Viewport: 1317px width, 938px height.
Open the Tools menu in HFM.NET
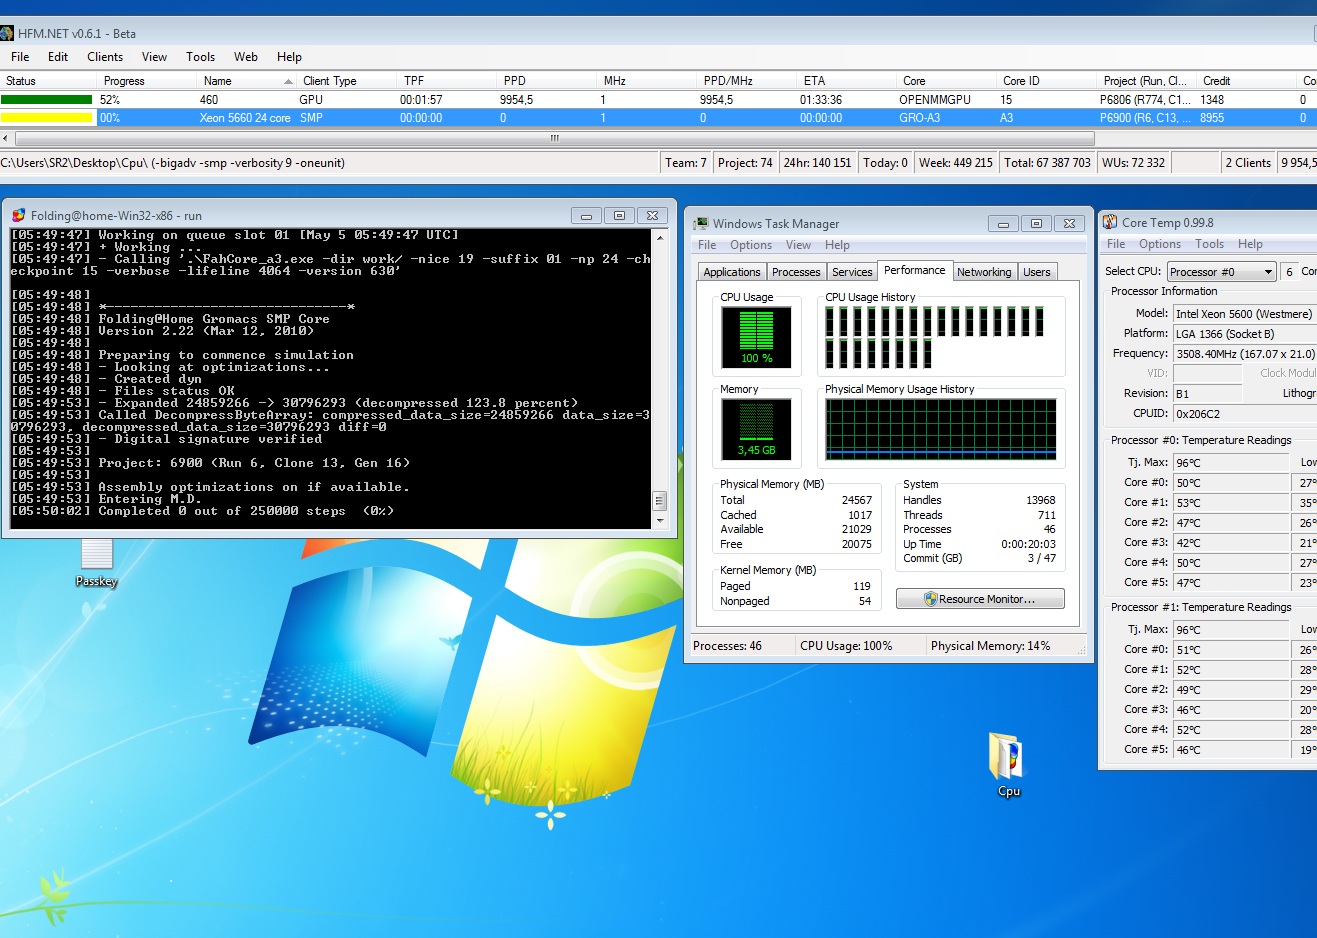coord(200,57)
